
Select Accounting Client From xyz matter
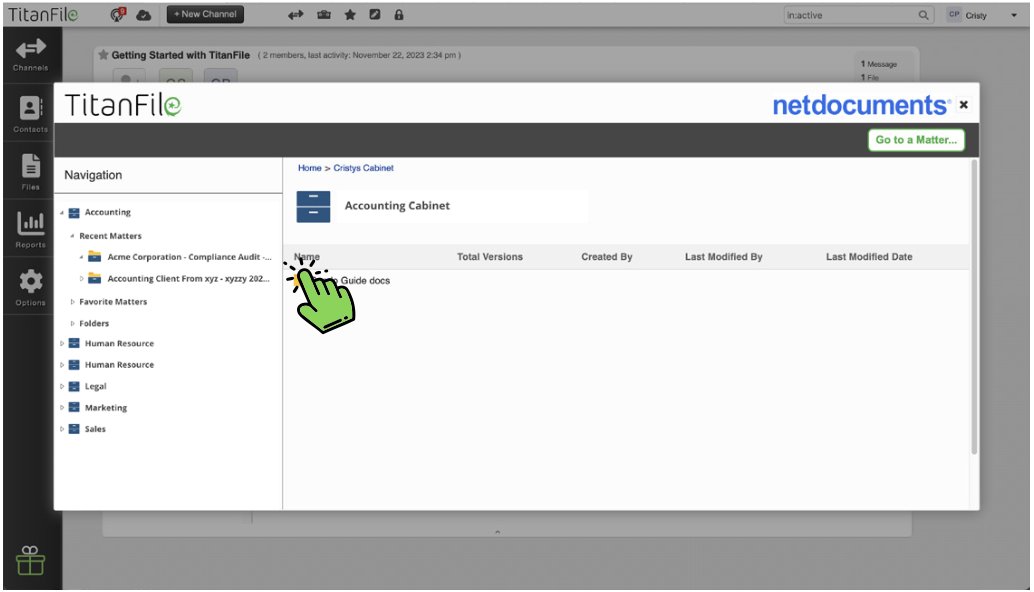point(189,279)
